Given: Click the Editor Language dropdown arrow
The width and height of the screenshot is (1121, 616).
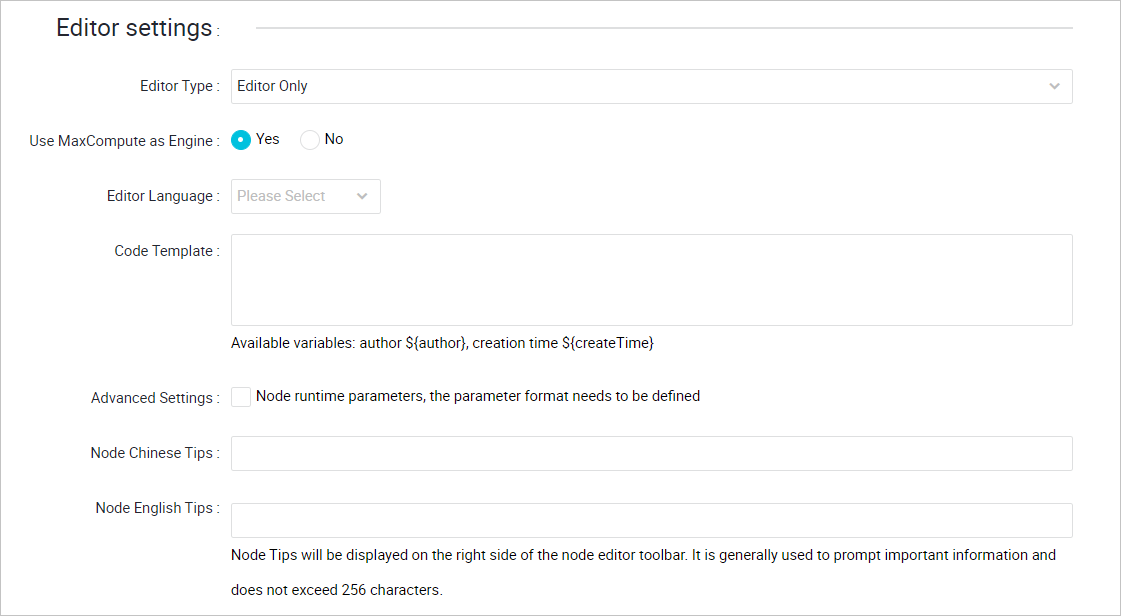Looking at the screenshot, I should pos(363,196).
